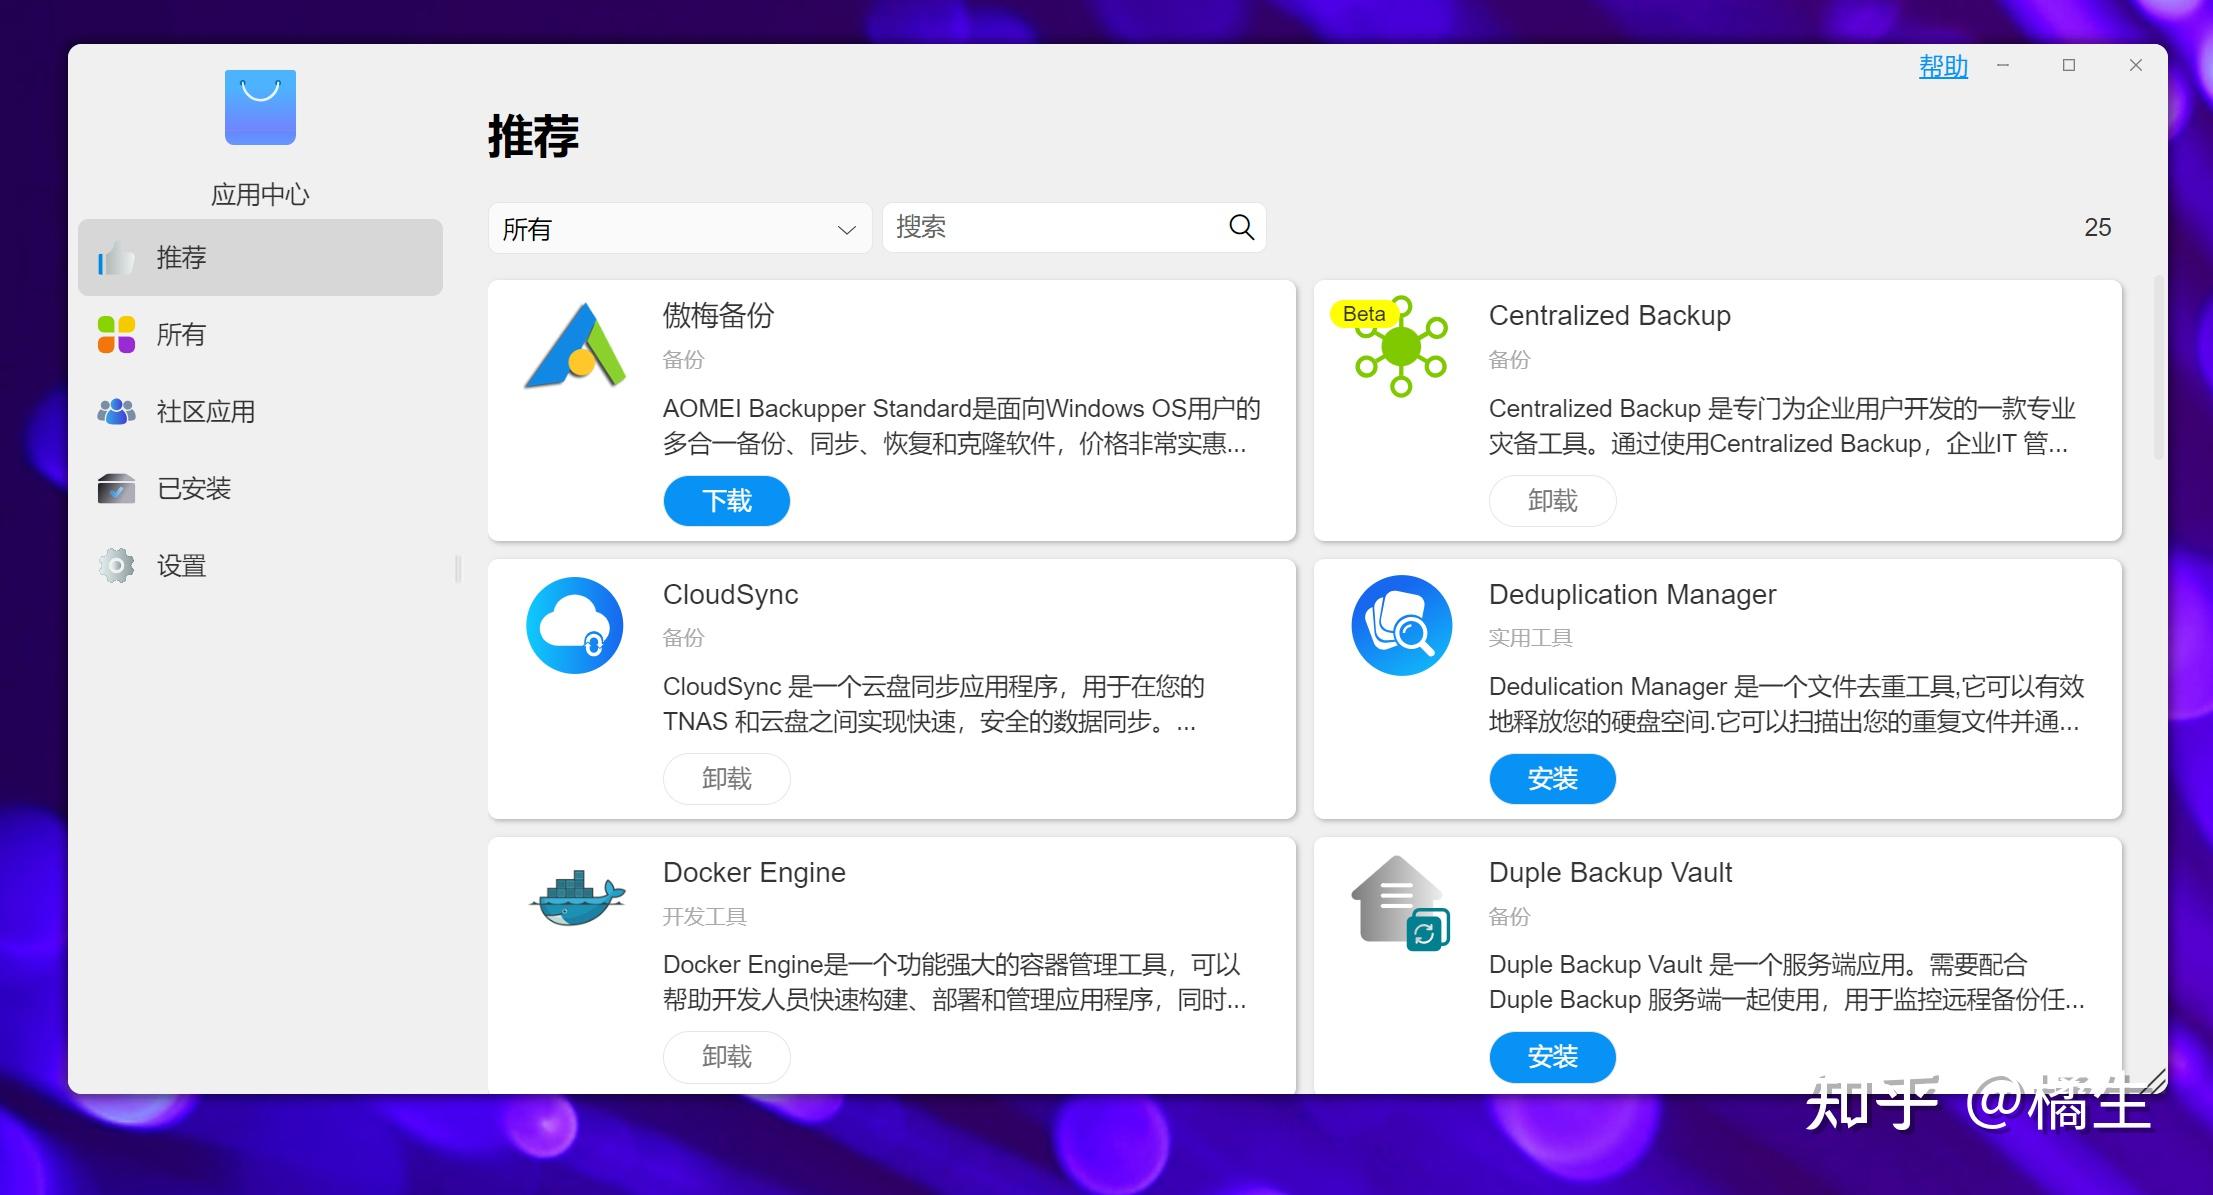Click the CloudSync description text
2213x1195 pixels.
point(933,704)
